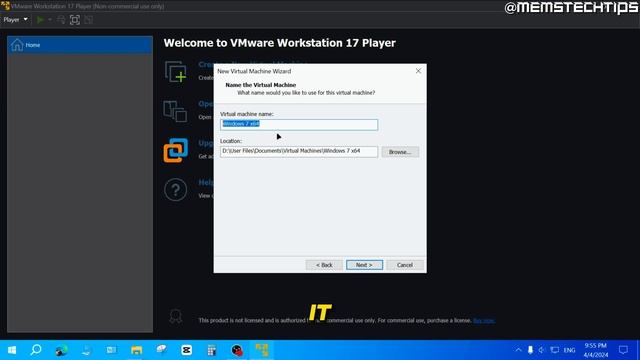Click the unity mode toolbar icon

pyautogui.click(x=89, y=20)
